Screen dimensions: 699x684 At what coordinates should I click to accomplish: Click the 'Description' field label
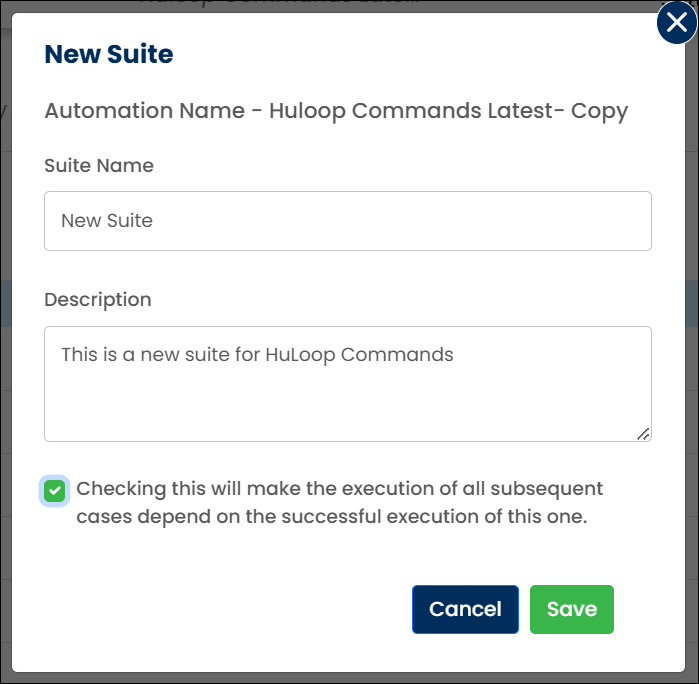98,300
